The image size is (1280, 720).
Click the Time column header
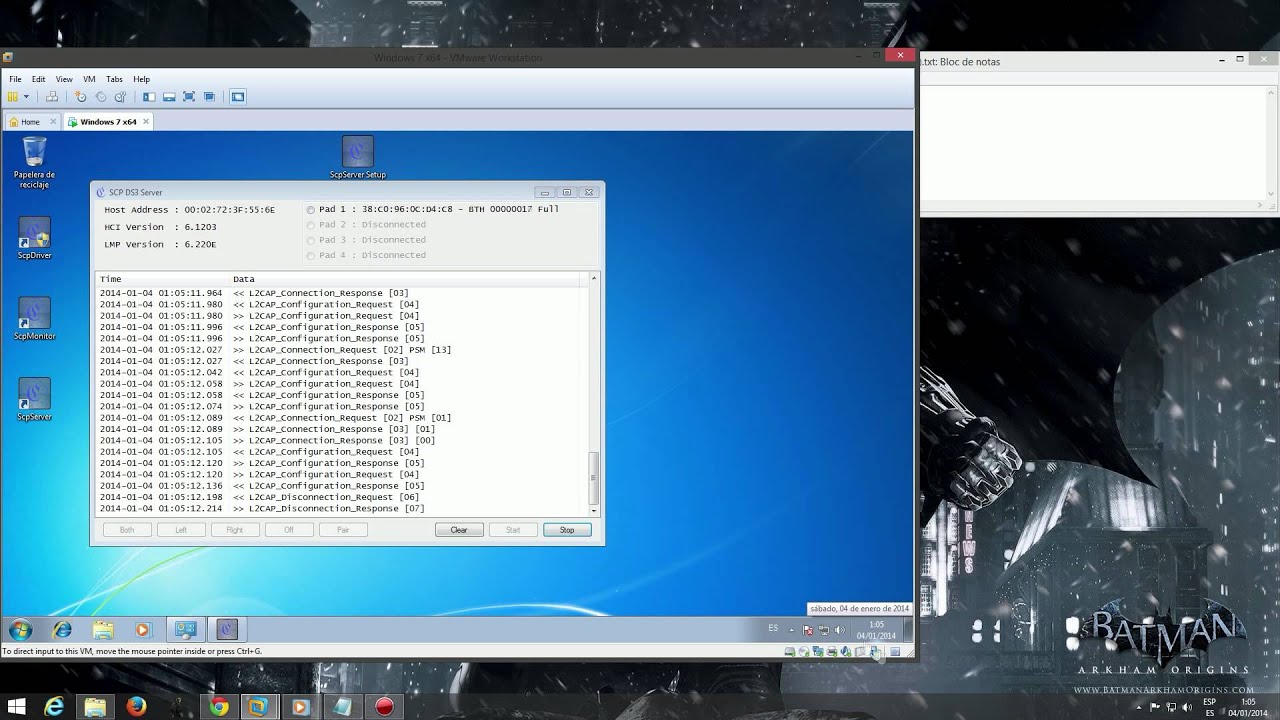click(164, 279)
